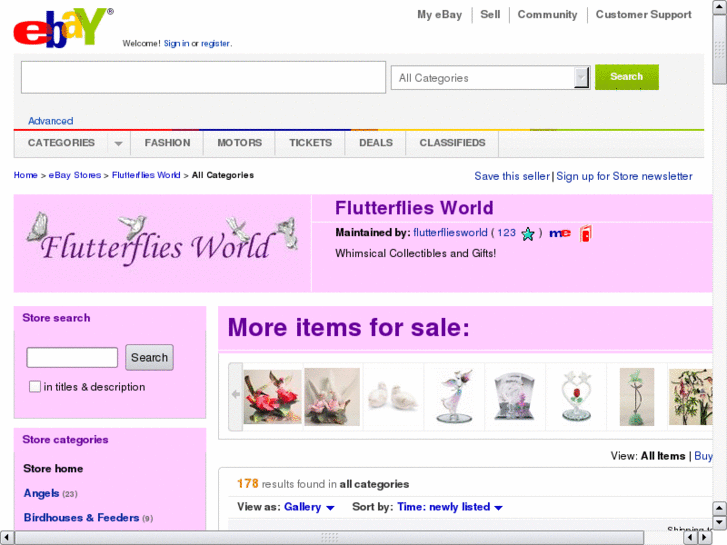This screenshot has height=545, width=727.
Task: Open the Advanced search link
Action: [x=51, y=121]
